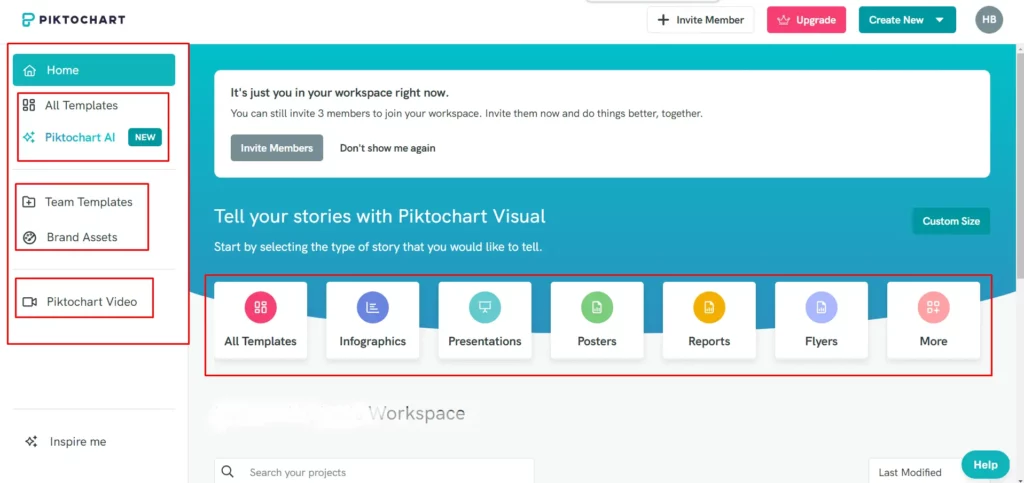This screenshot has height=483, width=1024.
Task: Open Piktochart Video in the sidebar
Action: pos(91,302)
